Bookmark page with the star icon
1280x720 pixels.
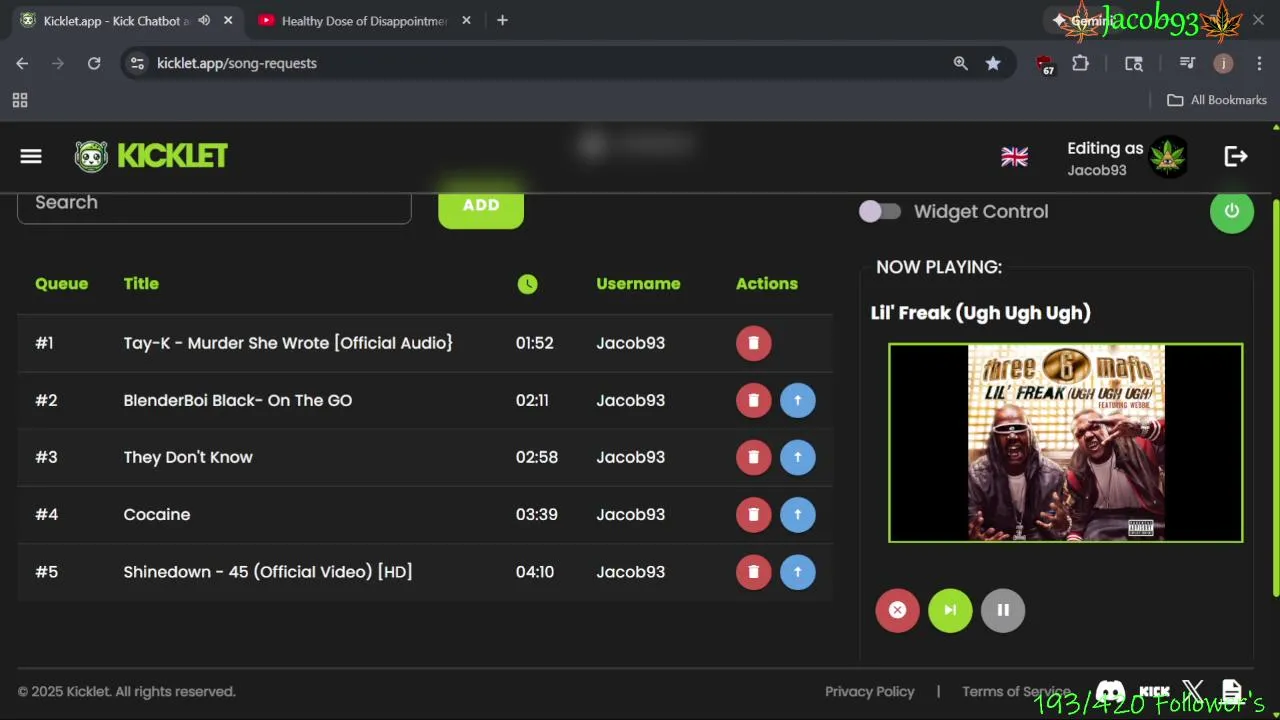993,63
